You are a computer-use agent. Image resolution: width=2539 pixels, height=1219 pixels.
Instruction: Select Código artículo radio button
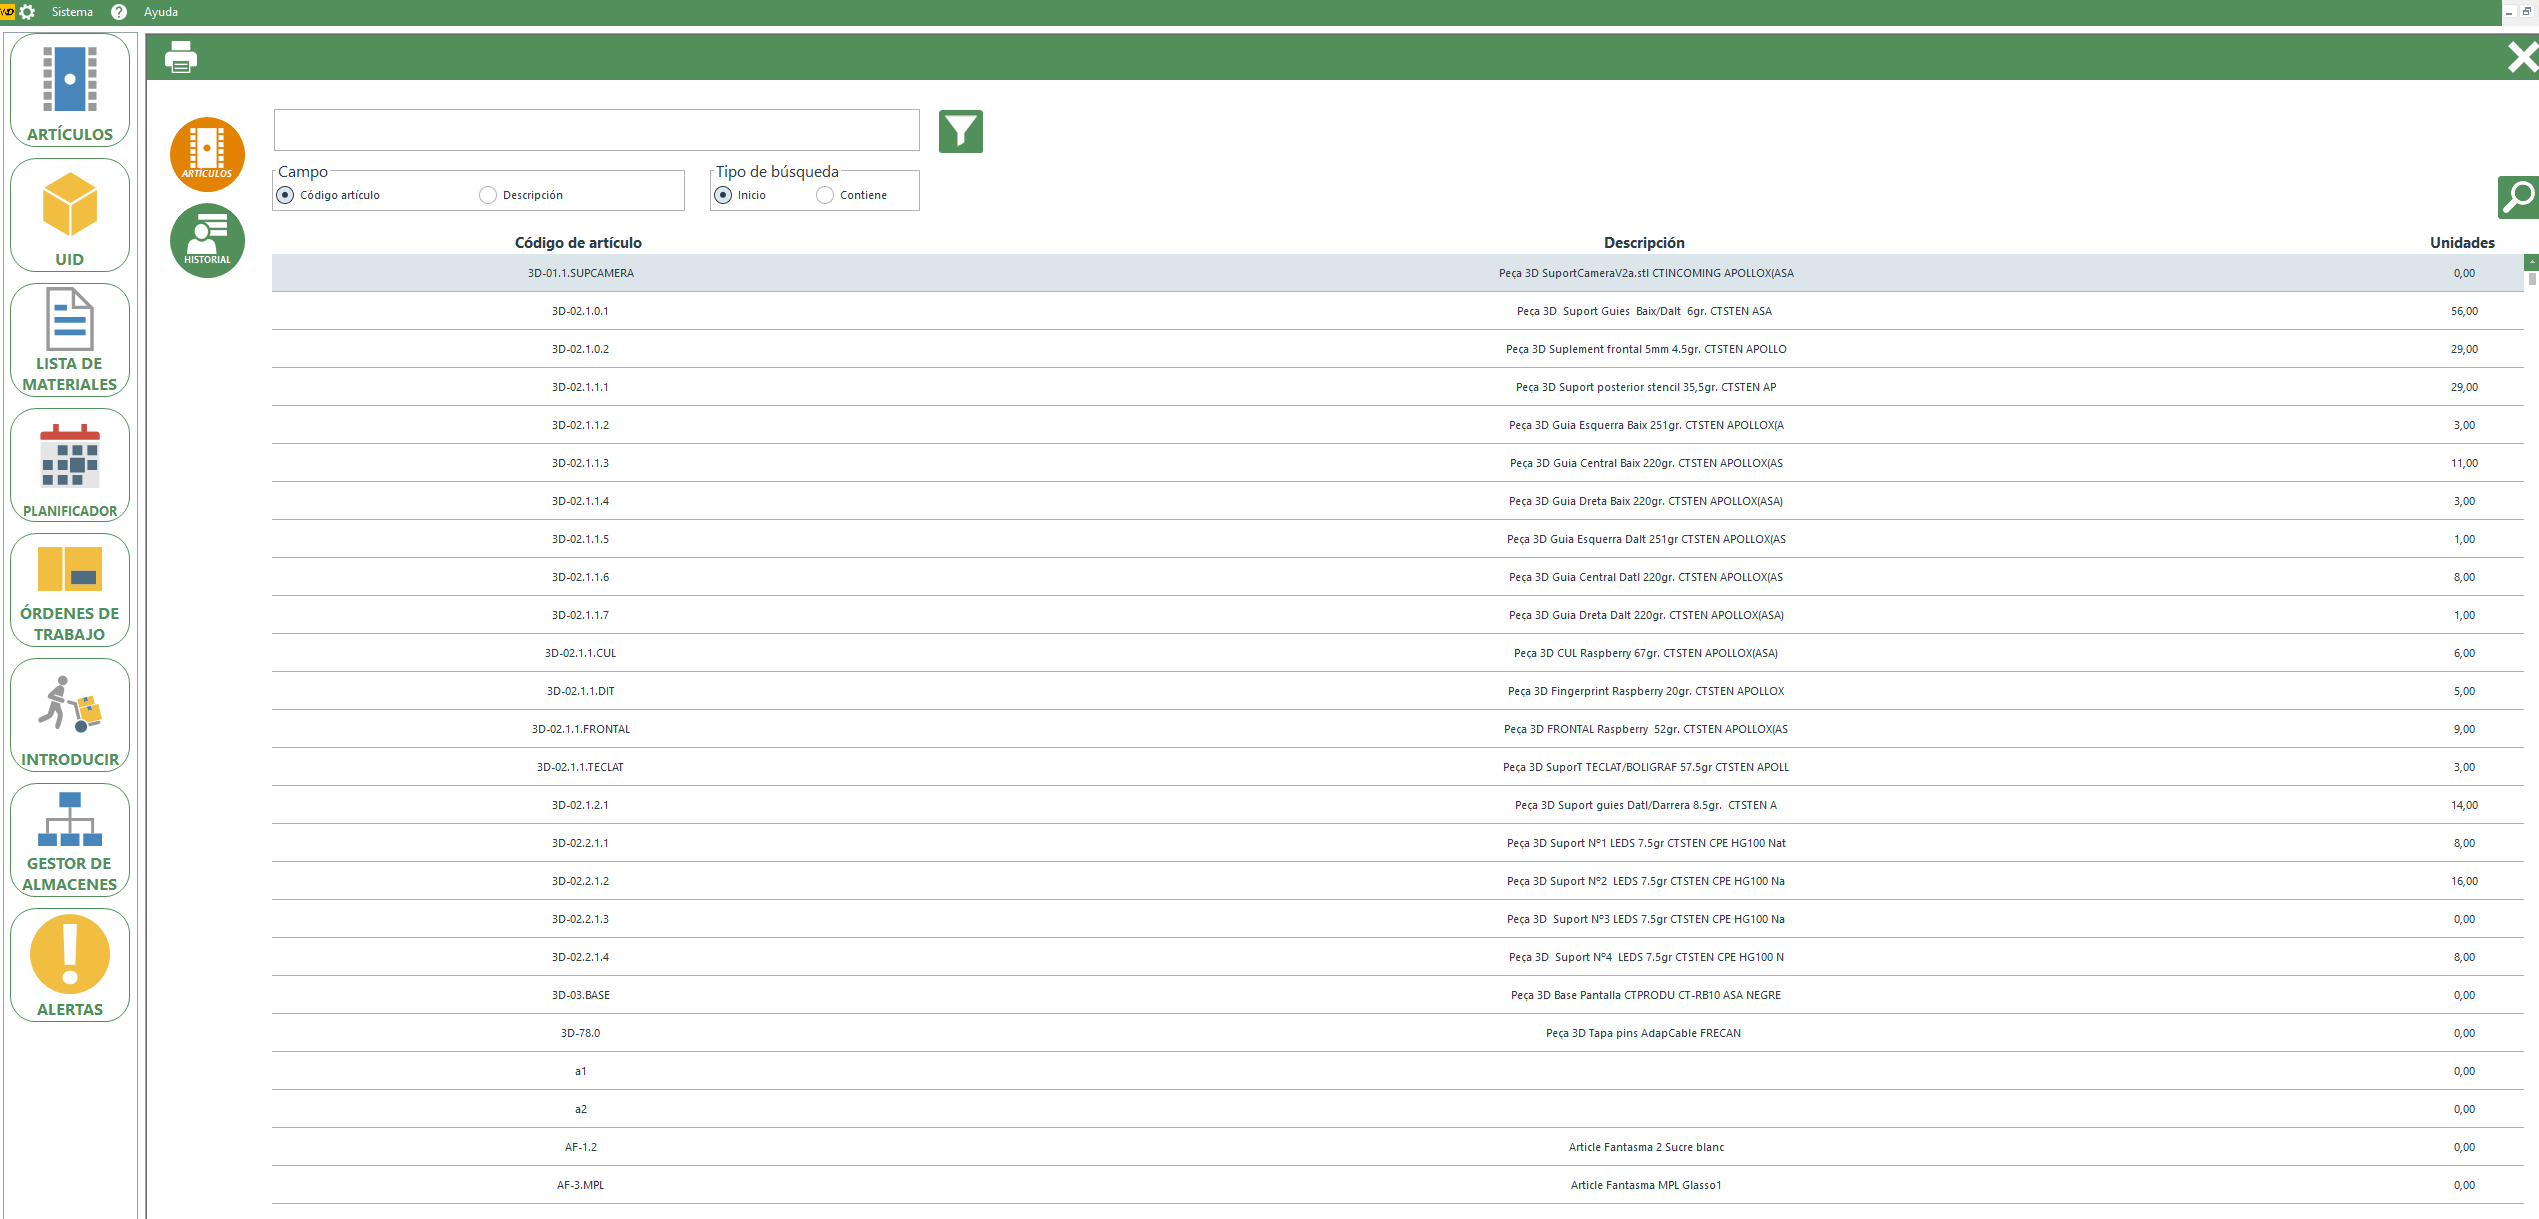point(286,195)
